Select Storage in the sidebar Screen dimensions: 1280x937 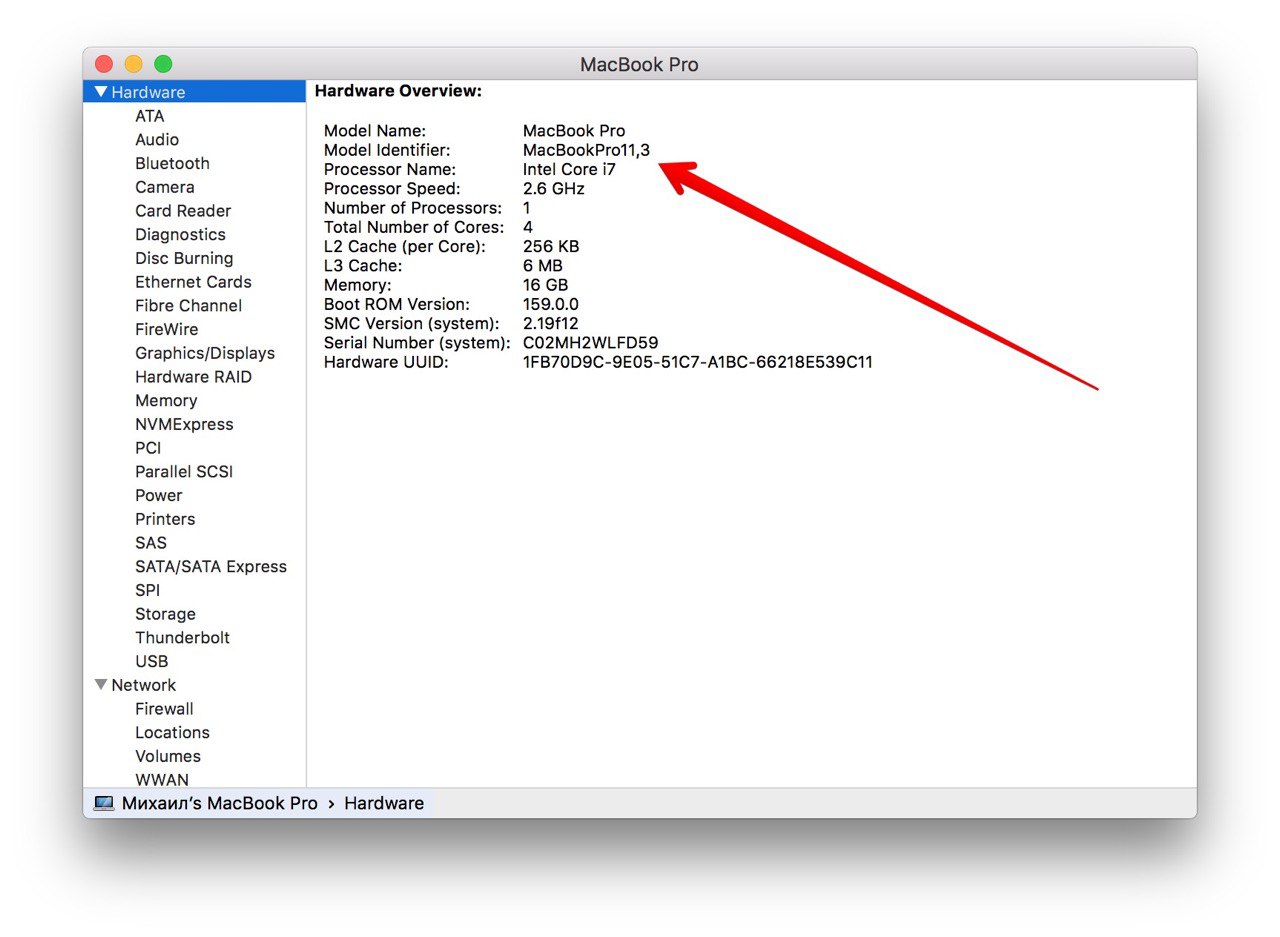point(165,614)
